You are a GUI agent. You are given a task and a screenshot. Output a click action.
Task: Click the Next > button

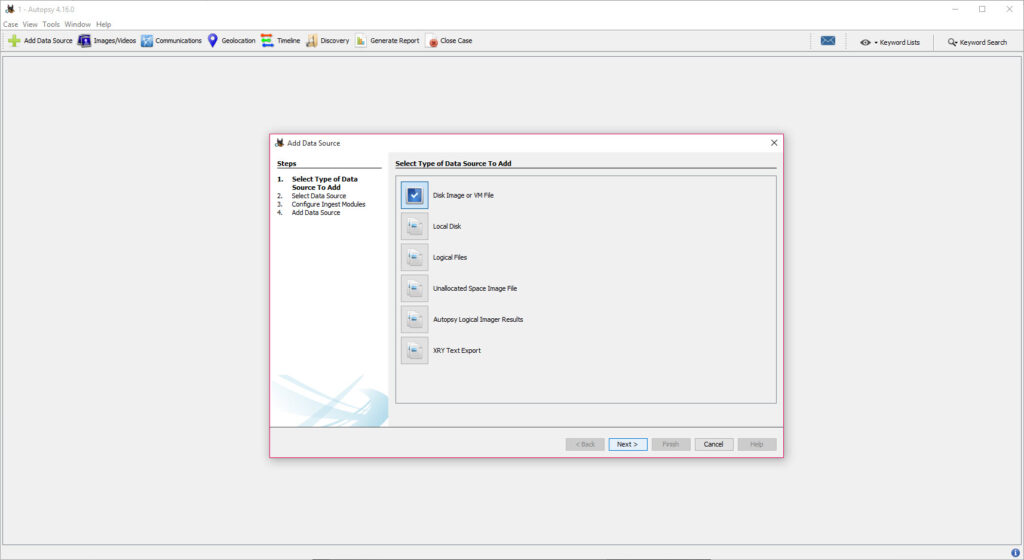click(628, 444)
